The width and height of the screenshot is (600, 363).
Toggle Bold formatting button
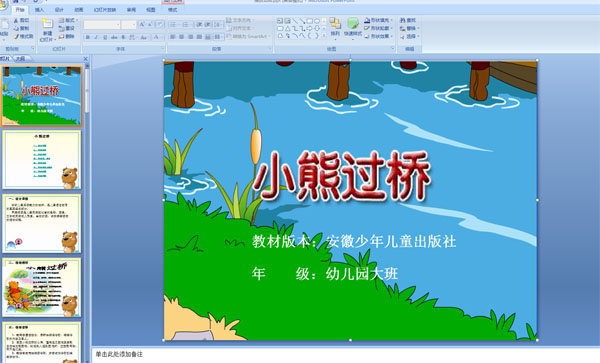(88, 37)
